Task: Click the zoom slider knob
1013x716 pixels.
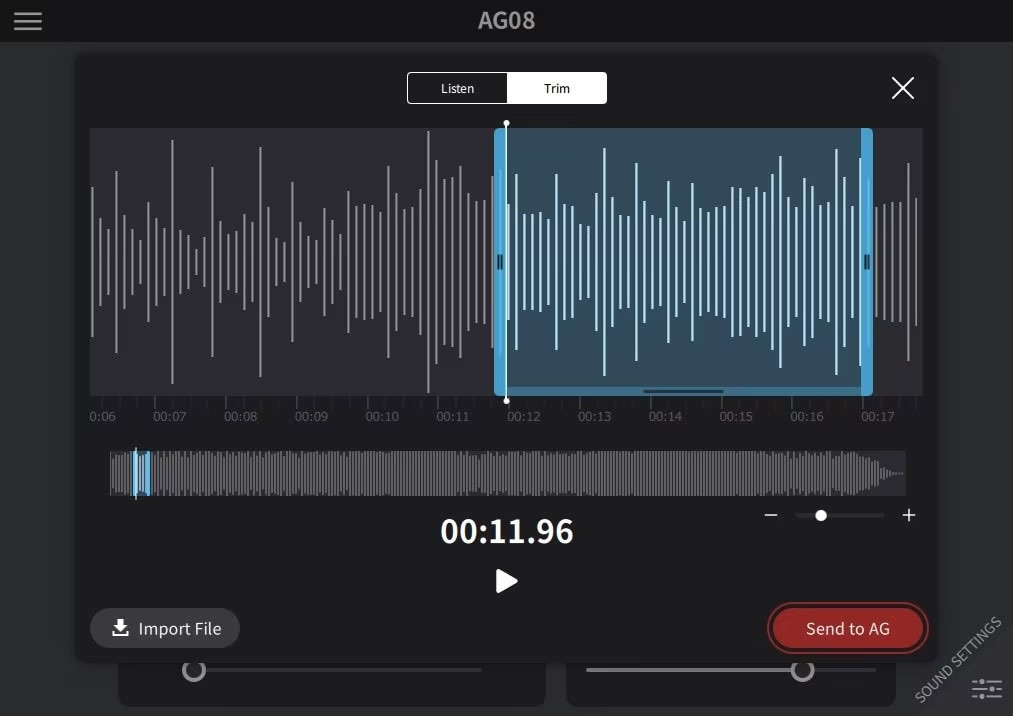Action: point(821,515)
